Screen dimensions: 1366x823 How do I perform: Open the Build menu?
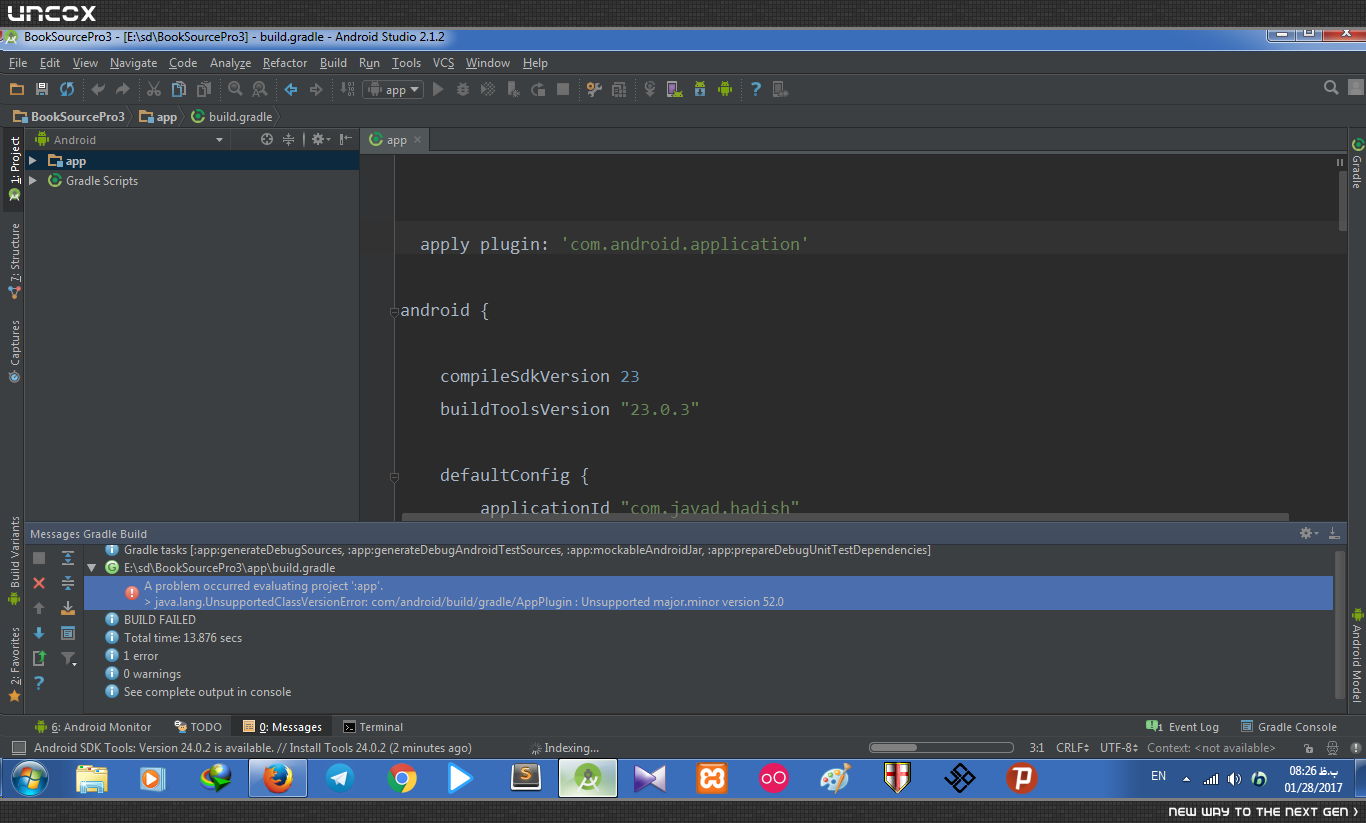click(x=333, y=63)
